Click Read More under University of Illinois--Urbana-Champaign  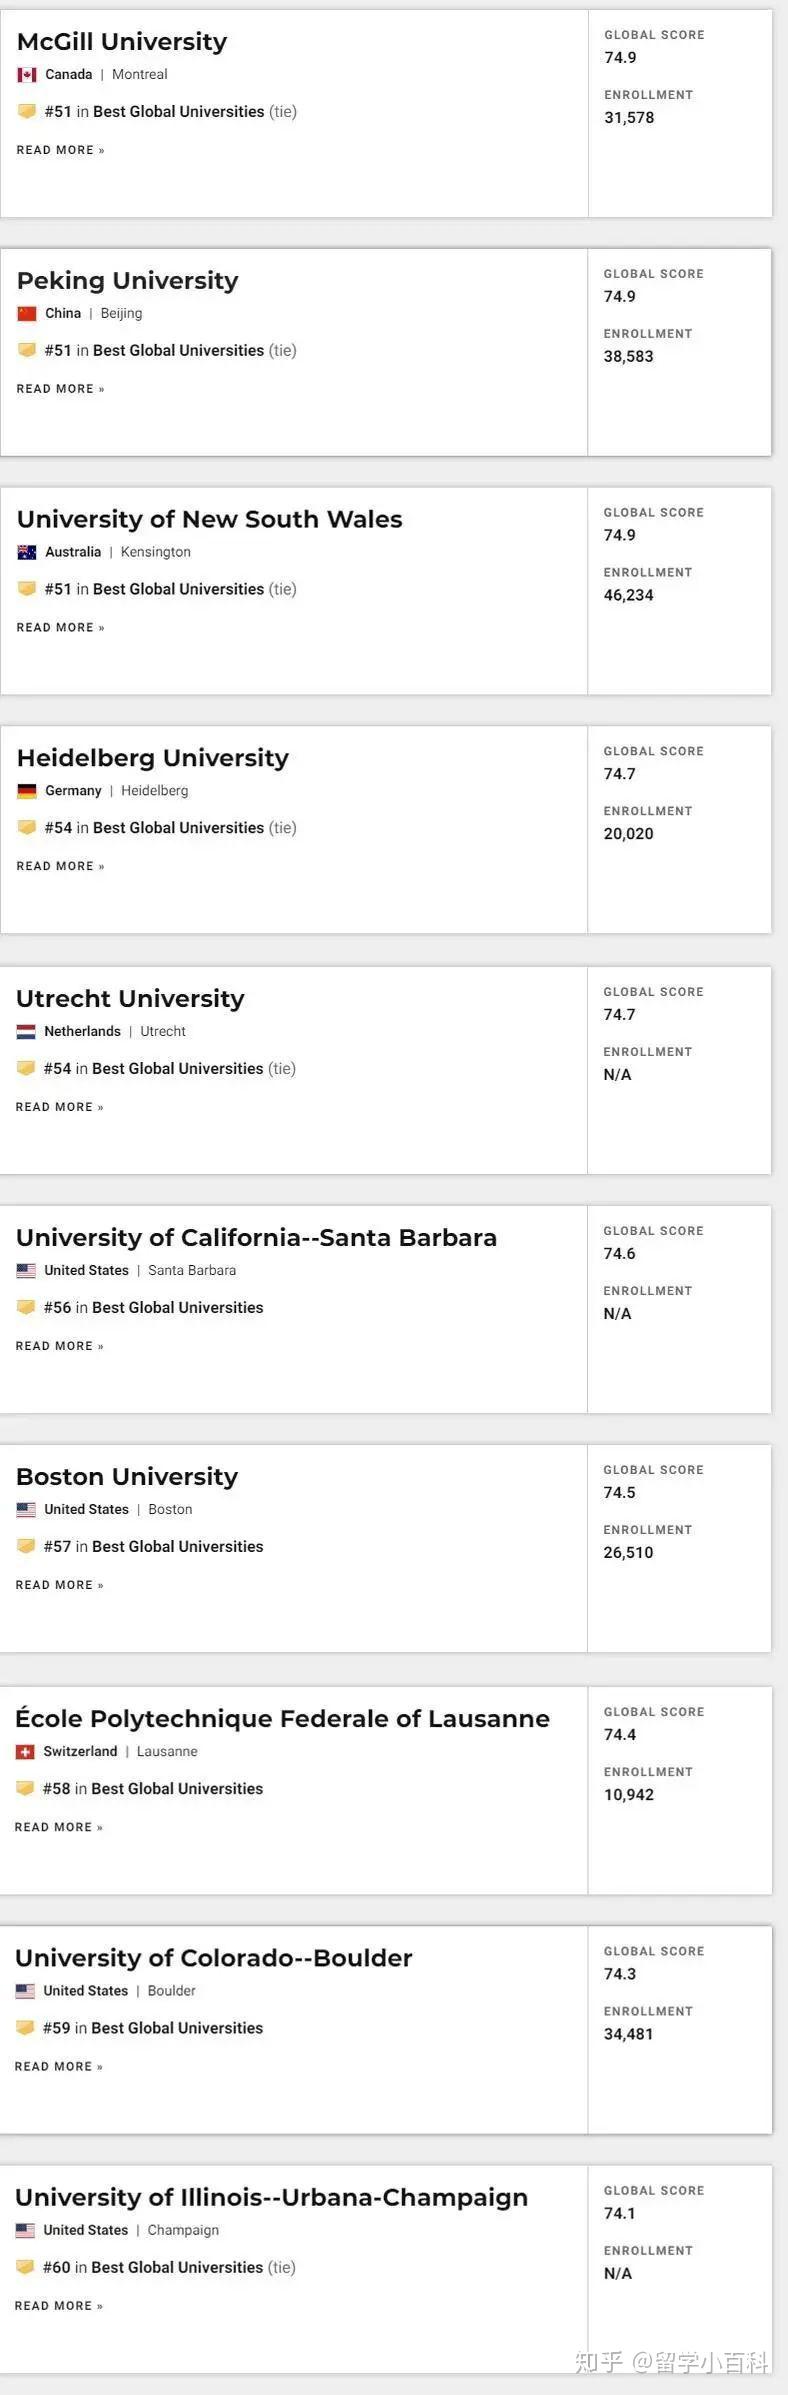point(58,2306)
